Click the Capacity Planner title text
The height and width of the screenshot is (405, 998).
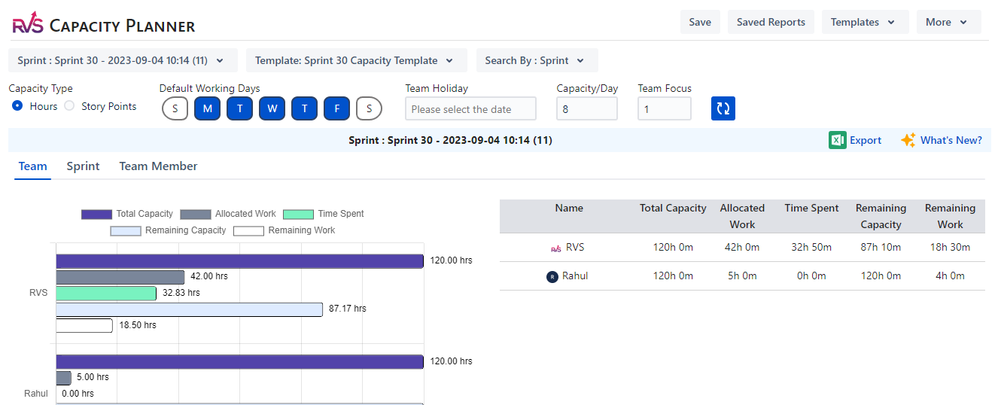(x=122, y=26)
